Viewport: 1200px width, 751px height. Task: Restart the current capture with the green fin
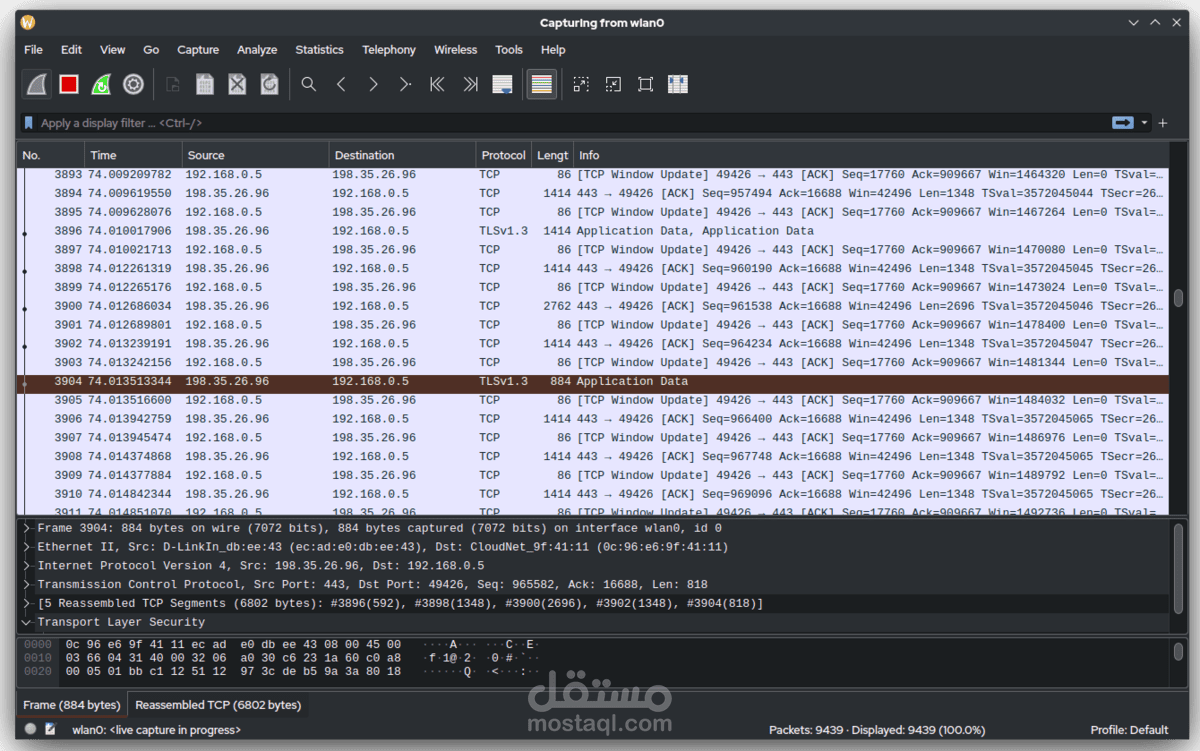tap(101, 85)
